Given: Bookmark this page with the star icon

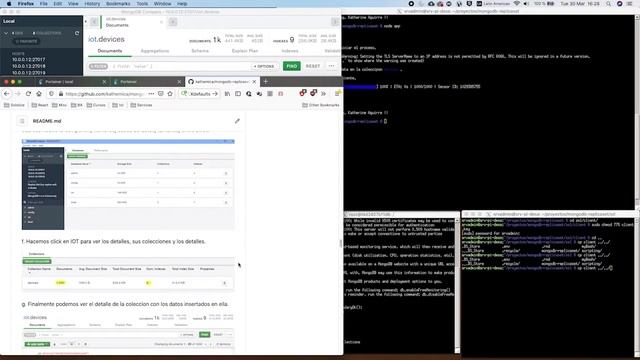Looking at the screenshot, I should (170, 94).
